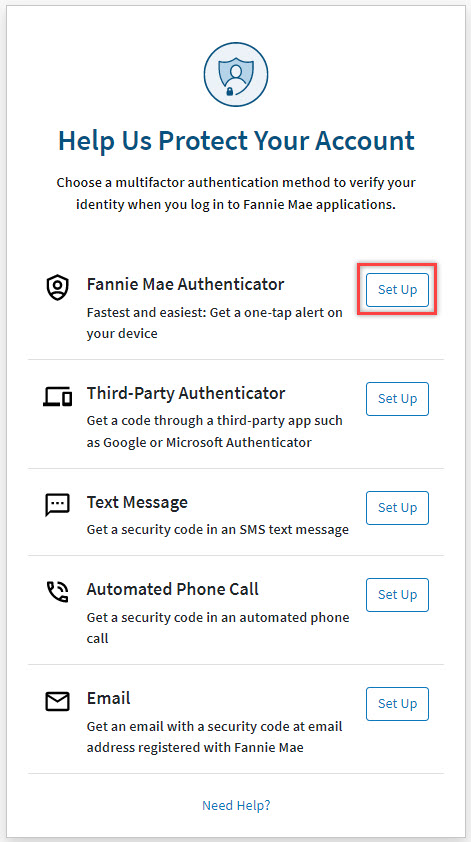Select Set Up for Automated Phone Call
471x842 pixels.
click(397, 595)
